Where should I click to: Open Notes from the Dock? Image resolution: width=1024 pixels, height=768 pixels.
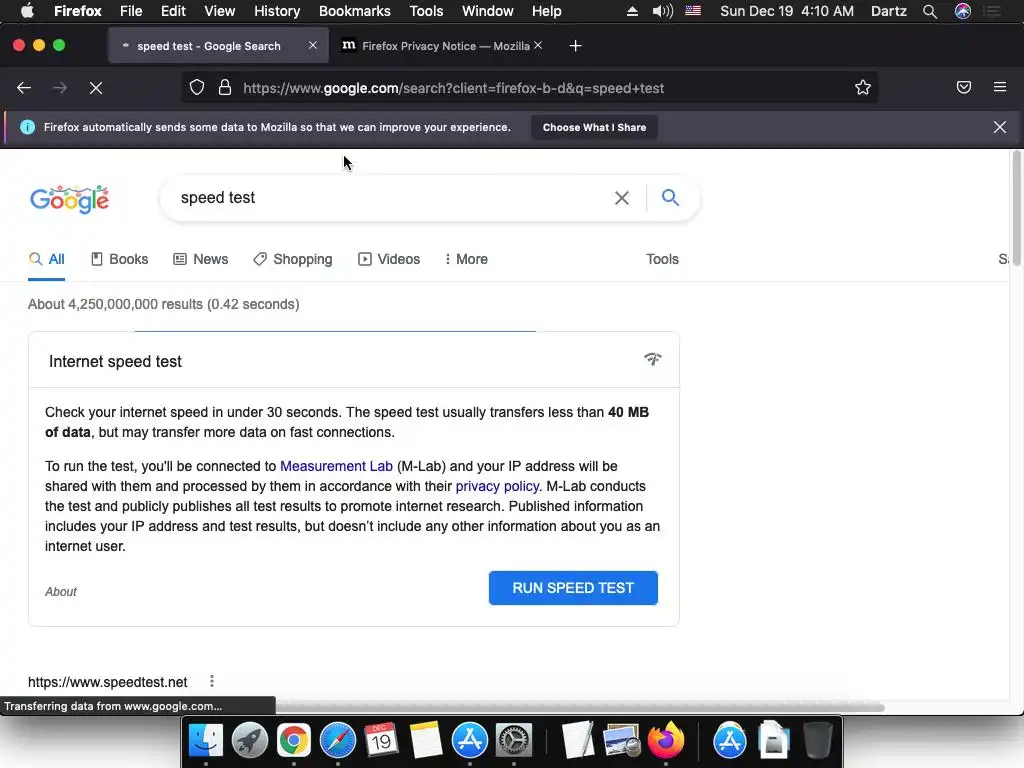426,740
